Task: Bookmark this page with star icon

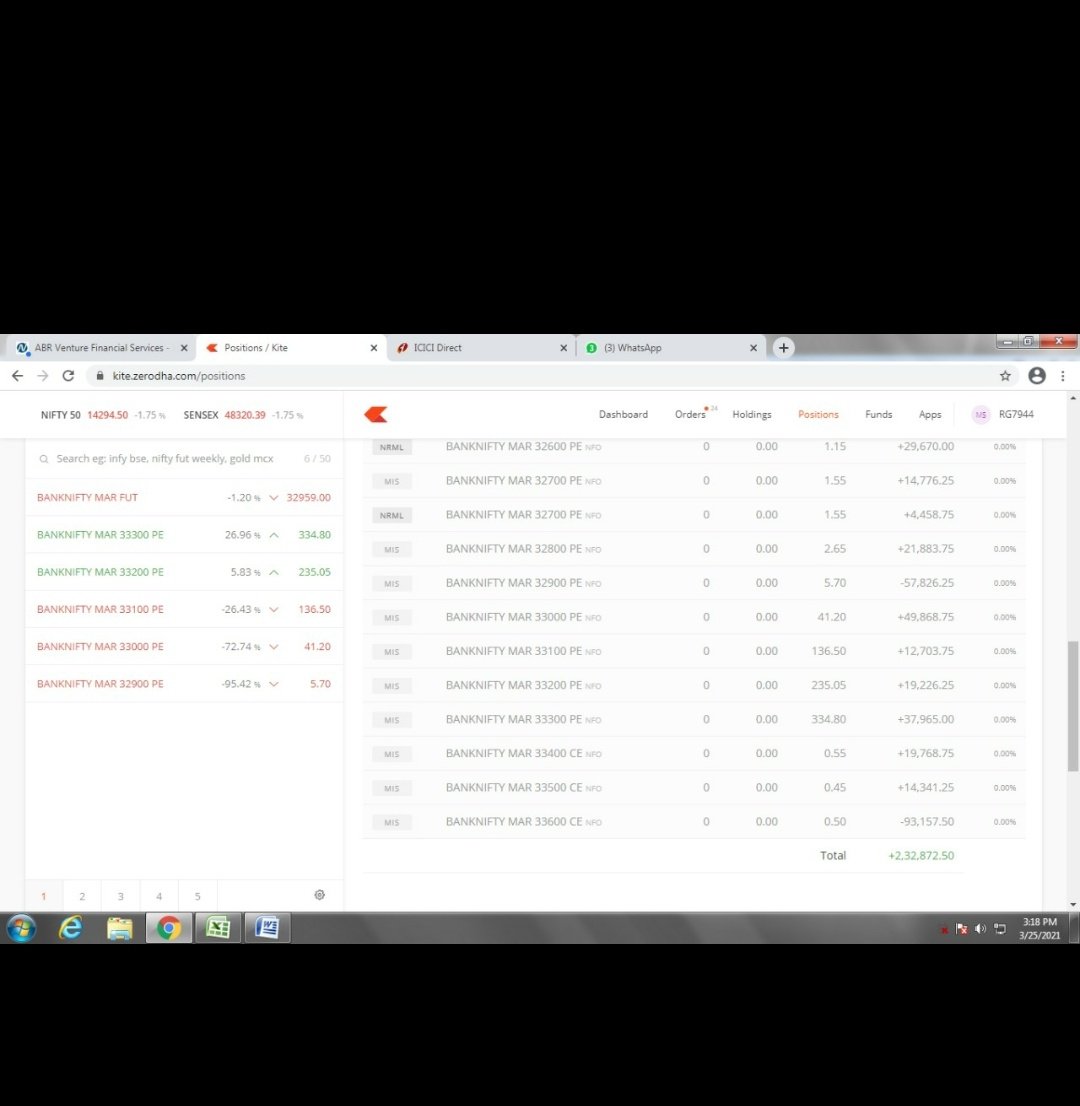Action: tap(1005, 376)
